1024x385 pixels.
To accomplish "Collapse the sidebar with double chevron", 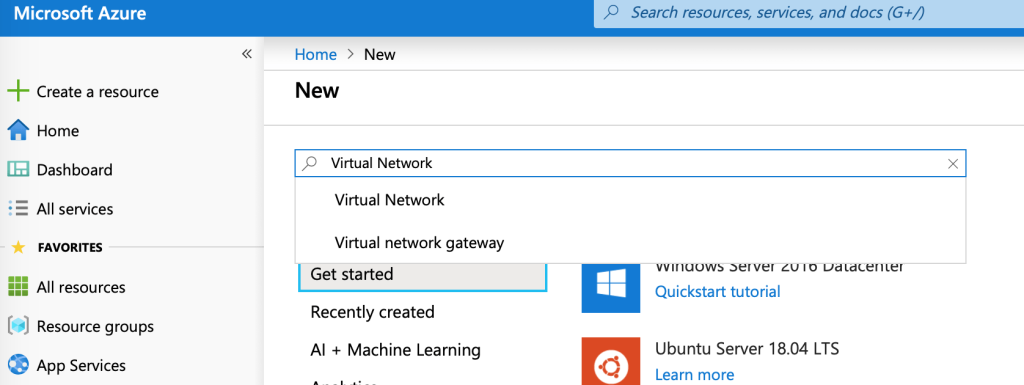I will tap(247, 54).
